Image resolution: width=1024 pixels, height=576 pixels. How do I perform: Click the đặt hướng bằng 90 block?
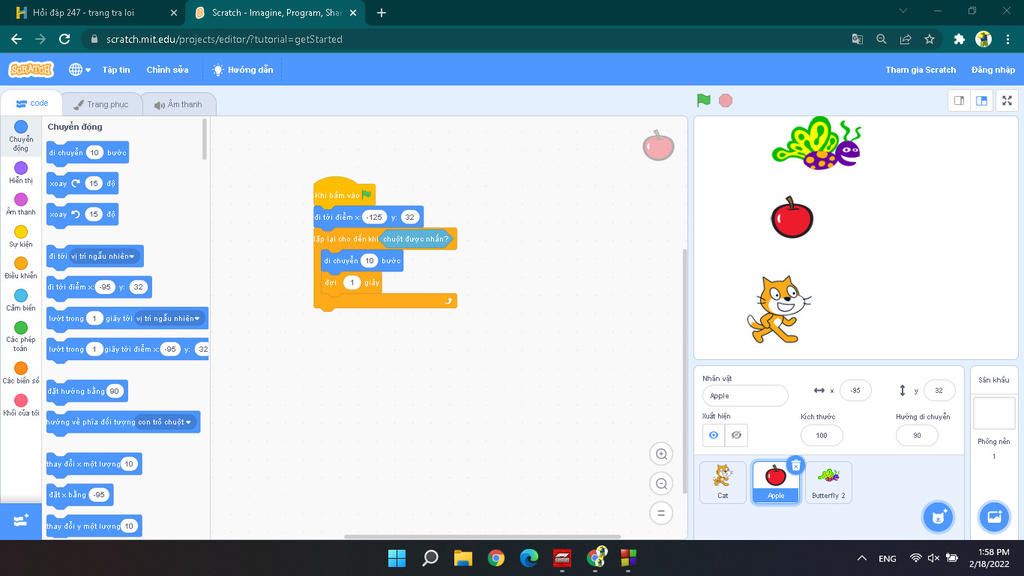pos(87,391)
